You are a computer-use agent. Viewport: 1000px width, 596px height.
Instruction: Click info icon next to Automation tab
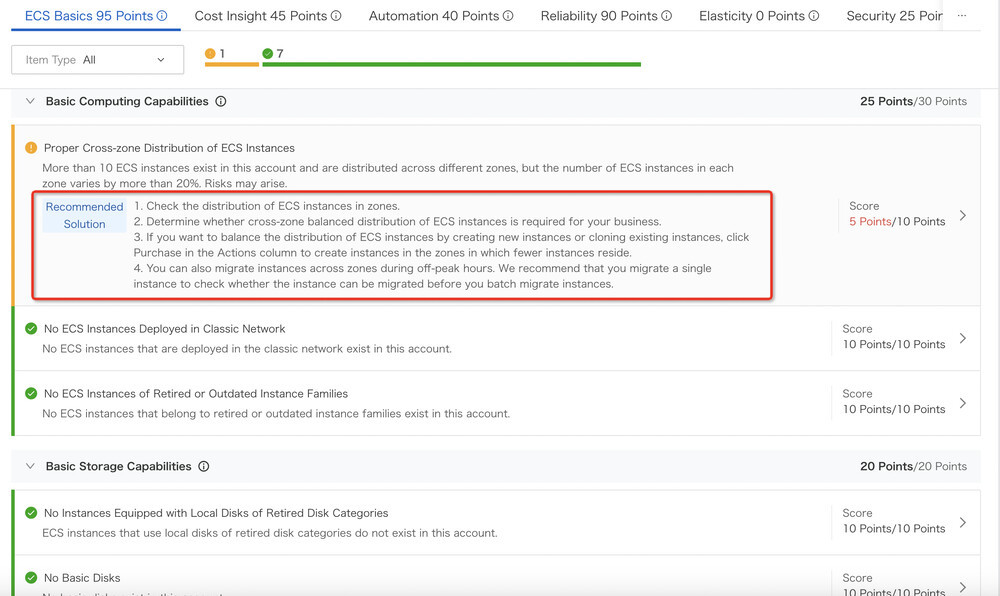tap(508, 16)
